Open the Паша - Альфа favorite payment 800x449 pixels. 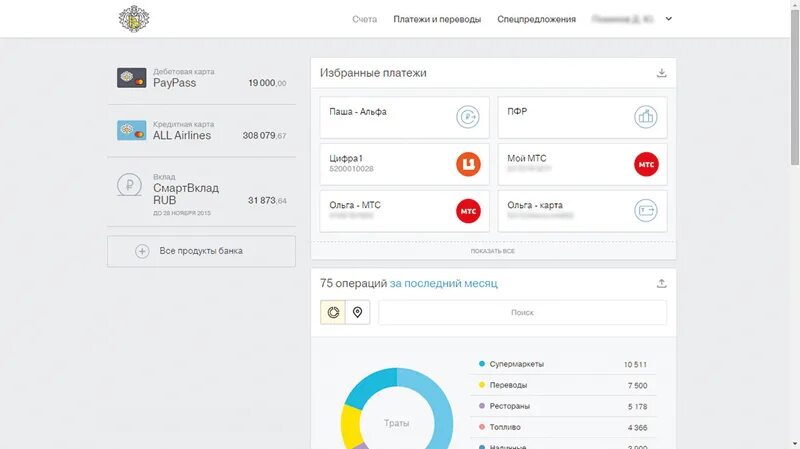click(x=404, y=117)
